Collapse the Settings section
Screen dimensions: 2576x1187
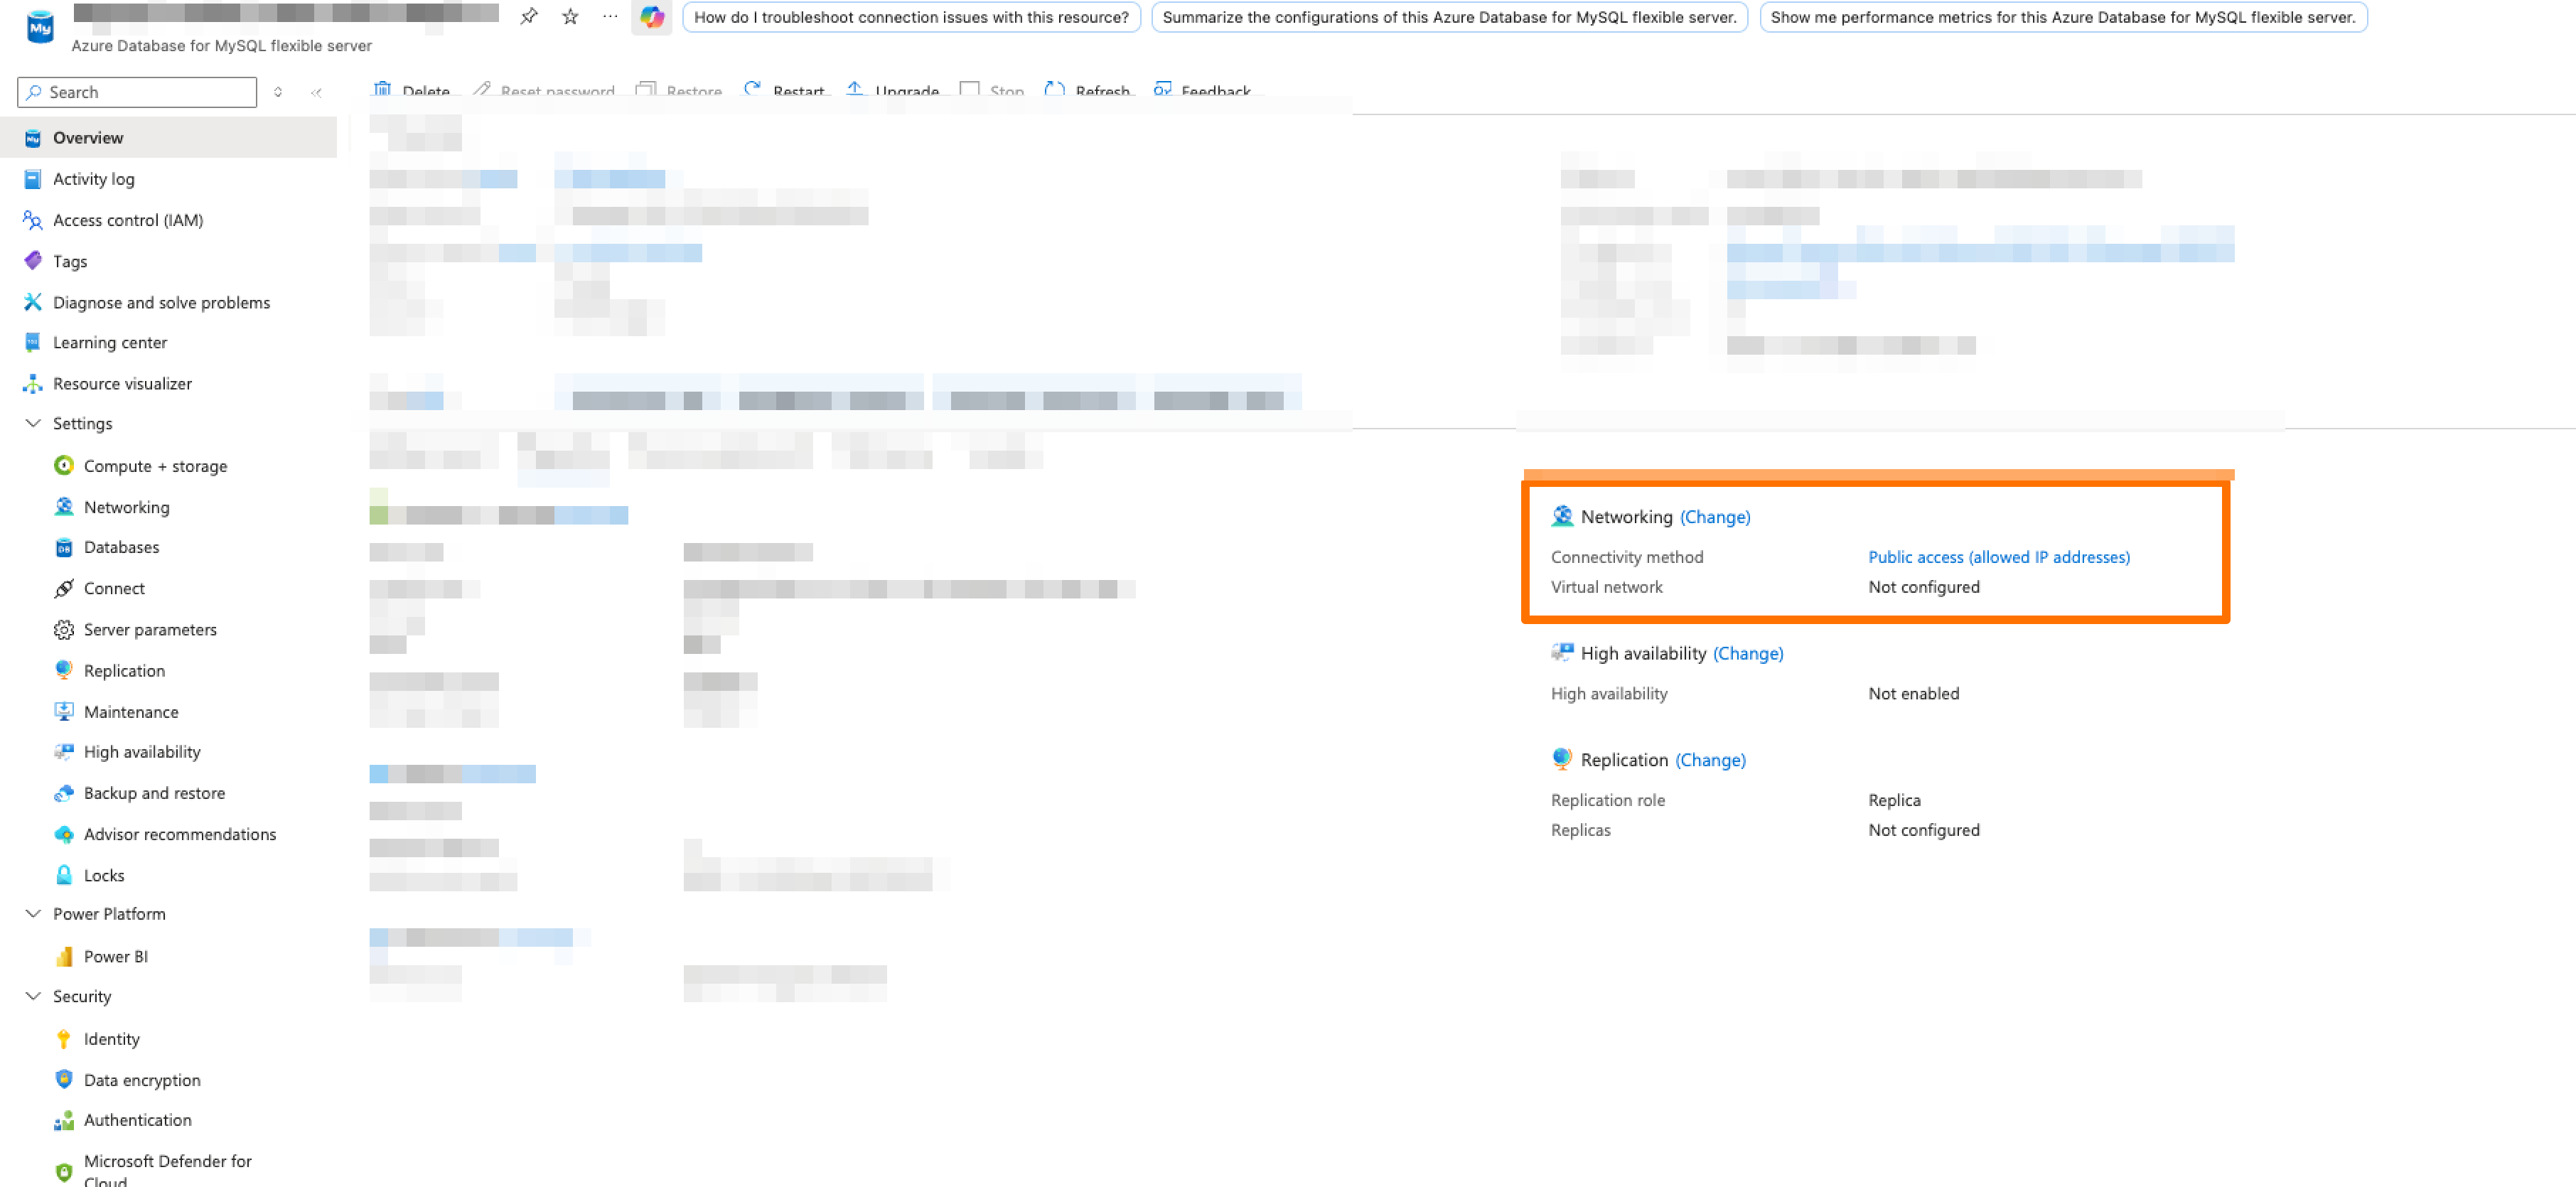point(33,423)
